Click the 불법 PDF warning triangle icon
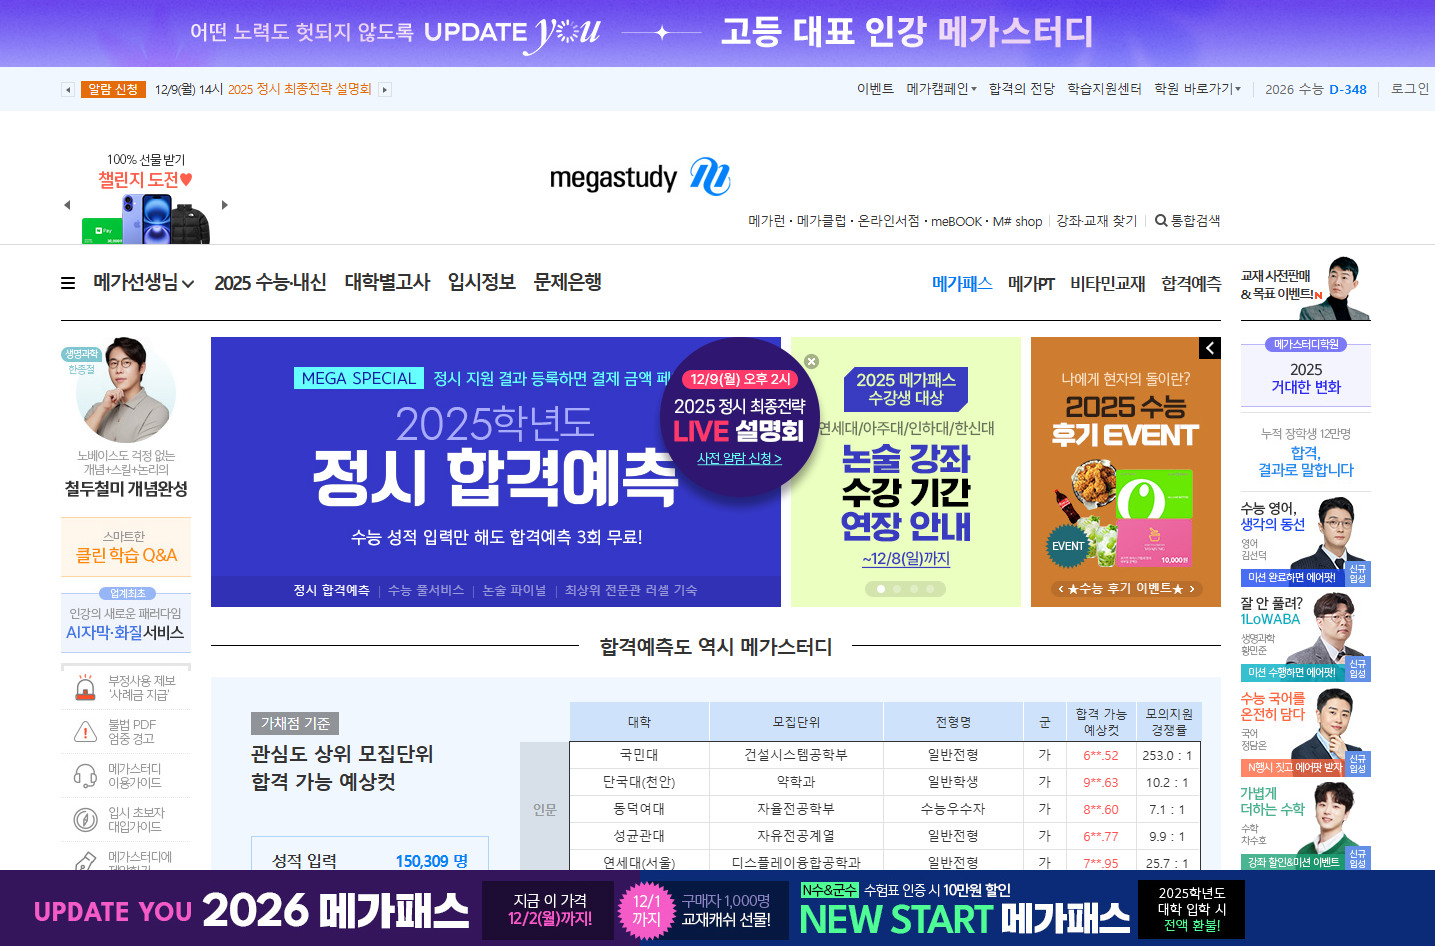The height and width of the screenshot is (946, 1435). pyautogui.click(x=85, y=731)
